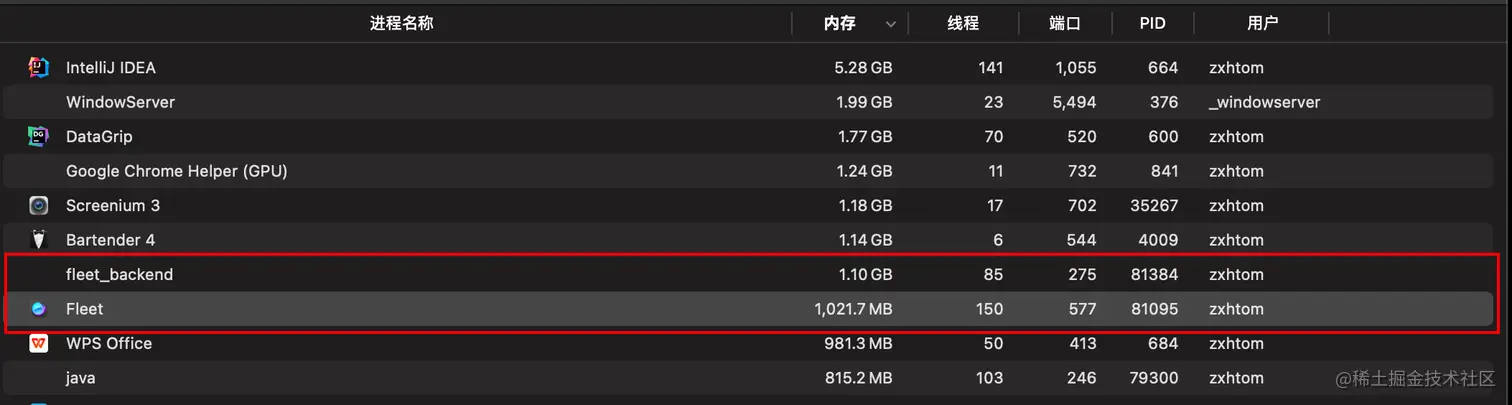Sort by PID column header
This screenshot has width=1512, height=405.
[x=1152, y=23]
